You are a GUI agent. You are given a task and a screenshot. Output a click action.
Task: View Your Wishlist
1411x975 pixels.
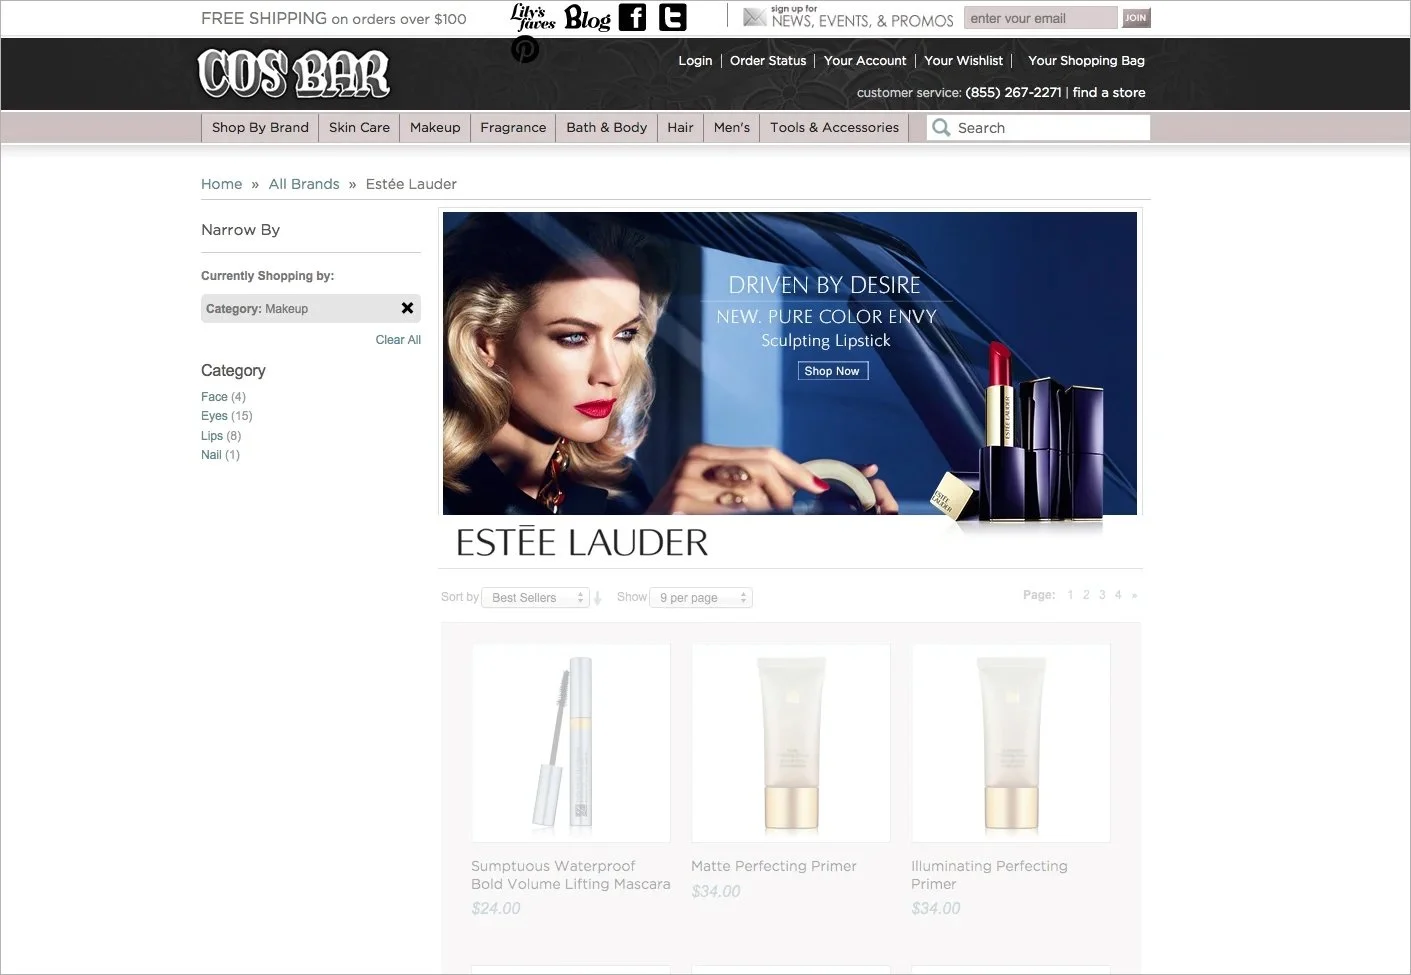click(963, 60)
